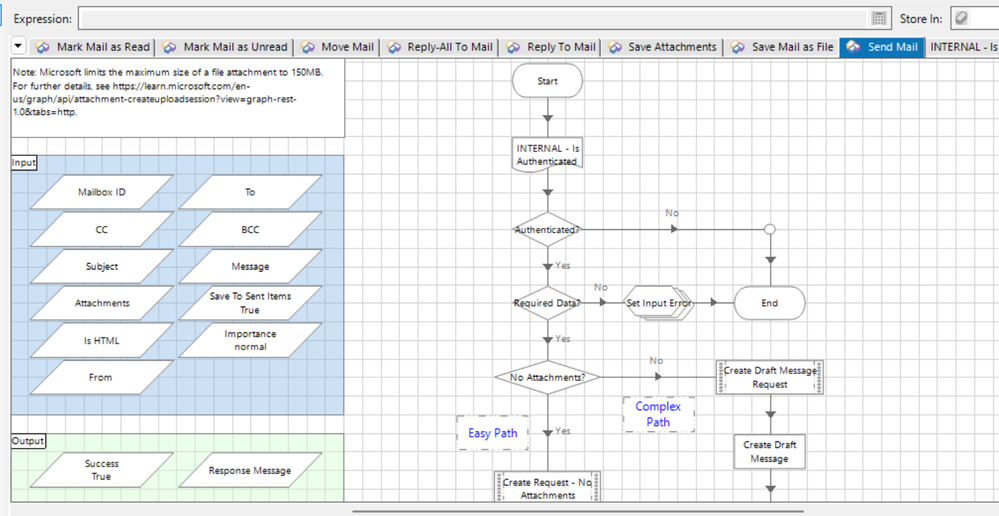Viewport: 999px width, 516px height.
Task: Click the horizontal scrollbar at the bottom
Action: 578,511
